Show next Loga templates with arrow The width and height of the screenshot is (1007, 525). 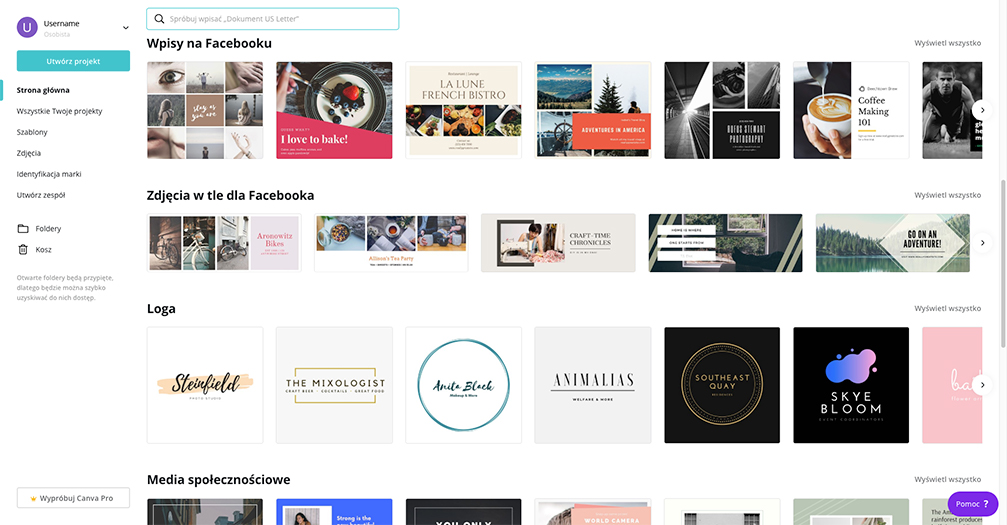pos(982,385)
